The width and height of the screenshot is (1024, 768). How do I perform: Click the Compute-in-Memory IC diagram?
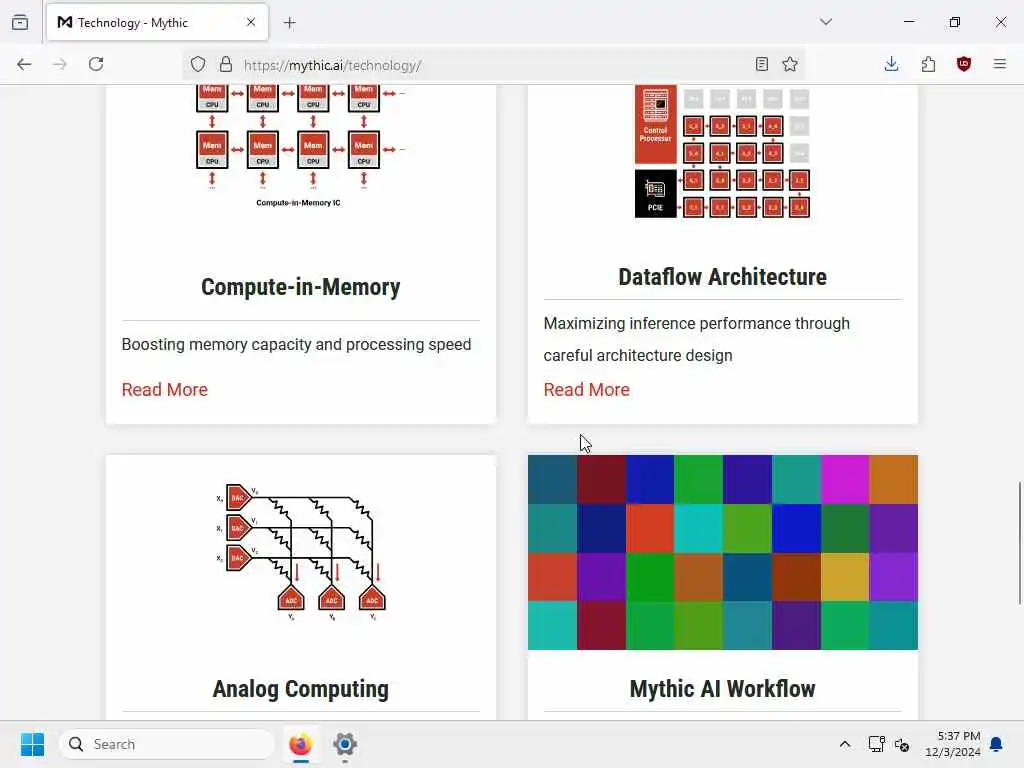coord(300,146)
